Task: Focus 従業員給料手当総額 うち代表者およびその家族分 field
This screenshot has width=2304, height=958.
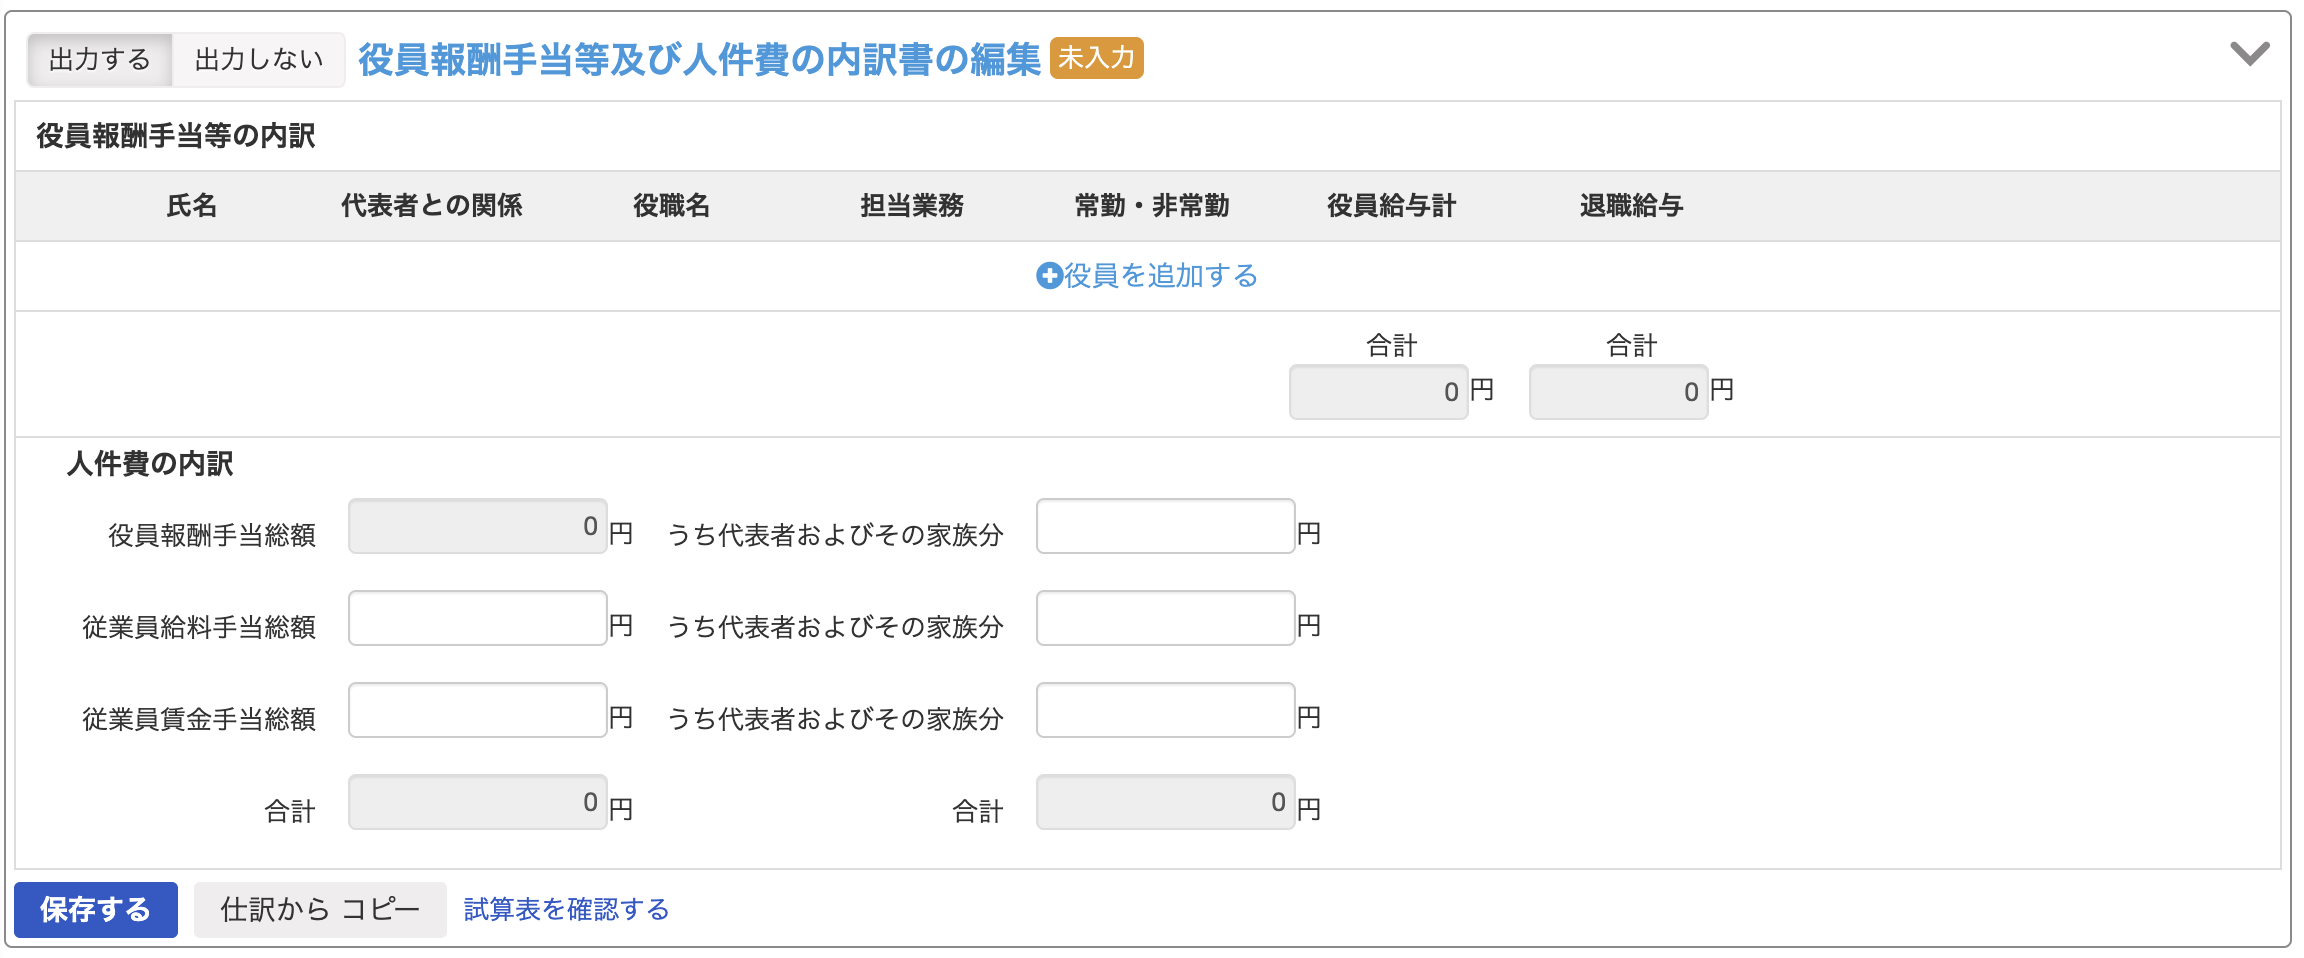Action: click(x=1166, y=618)
